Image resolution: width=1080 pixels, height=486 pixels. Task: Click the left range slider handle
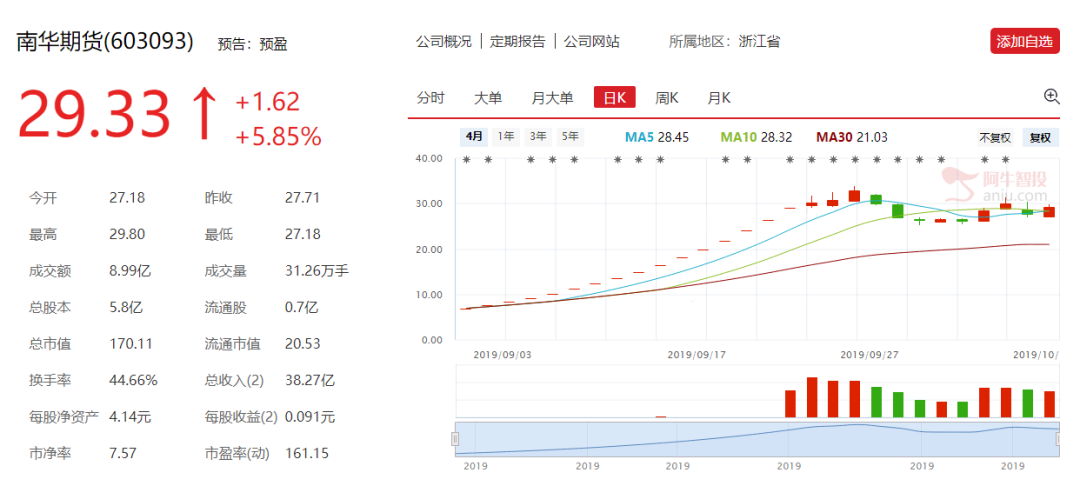[x=455, y=439]
